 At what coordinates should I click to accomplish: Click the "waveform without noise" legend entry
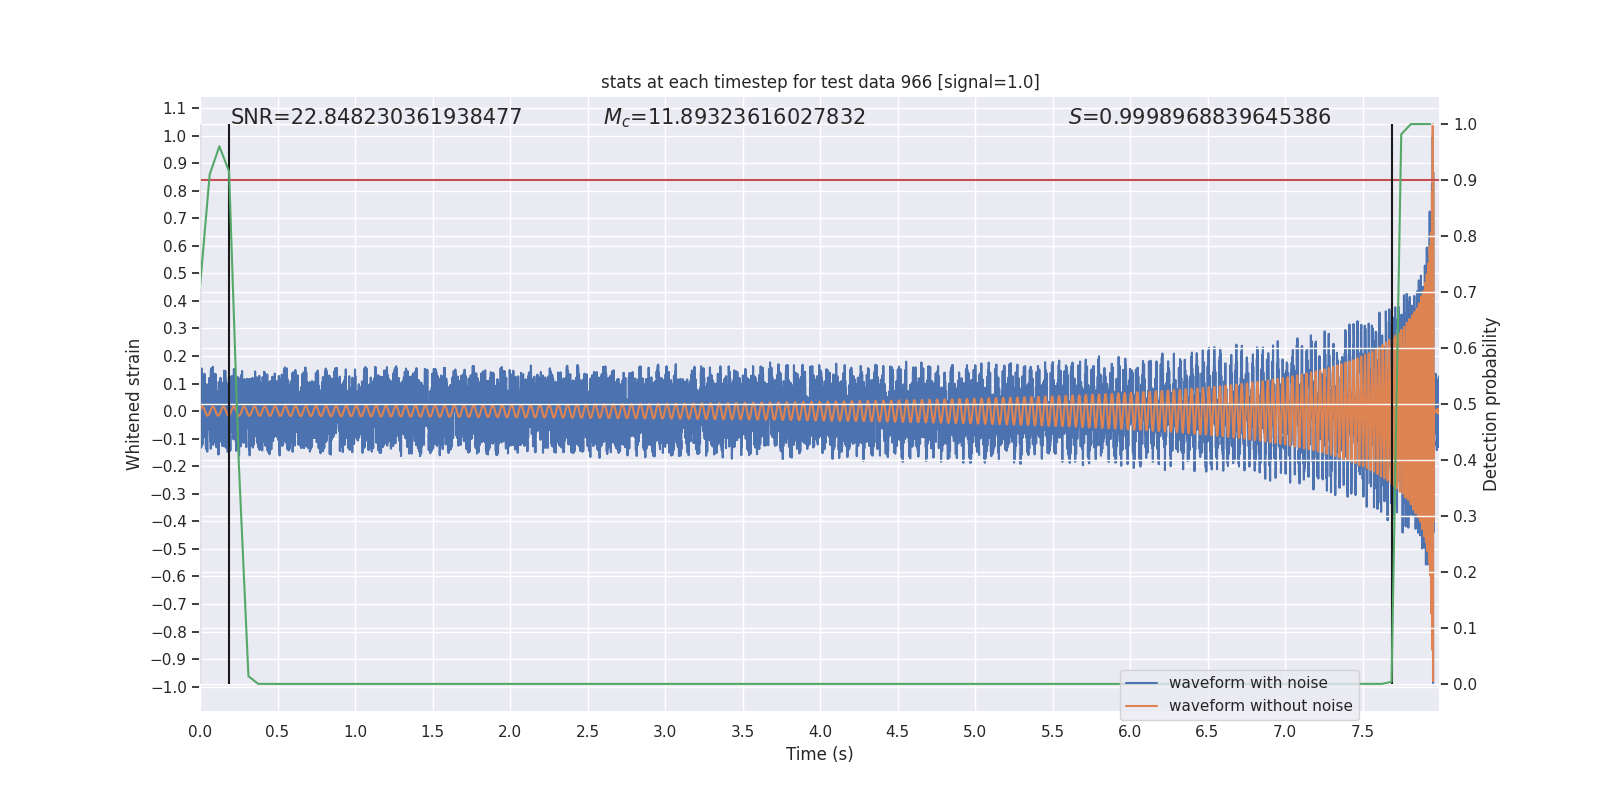click(x=1260, y=706)
